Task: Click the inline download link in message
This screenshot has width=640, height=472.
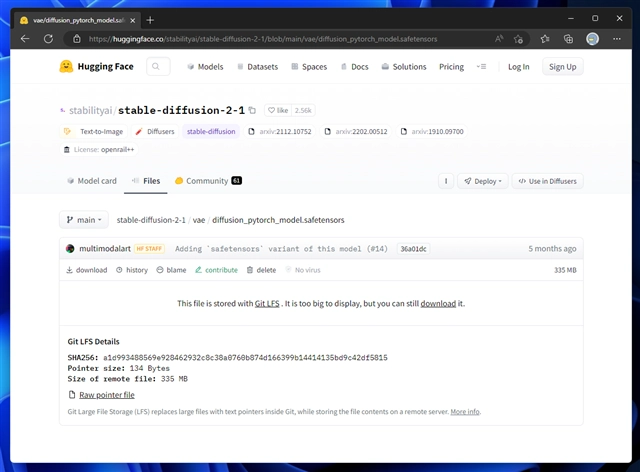Action: tap(438, 303)
